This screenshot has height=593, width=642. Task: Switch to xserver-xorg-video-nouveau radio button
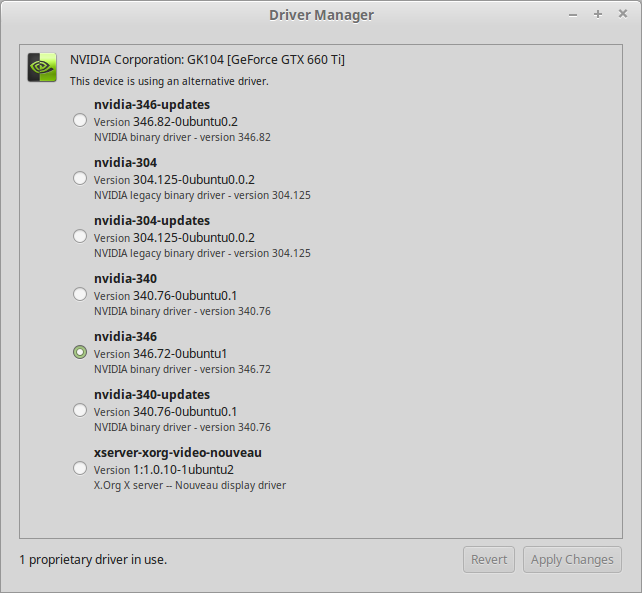pyautogui.click(x=80, y=468)
